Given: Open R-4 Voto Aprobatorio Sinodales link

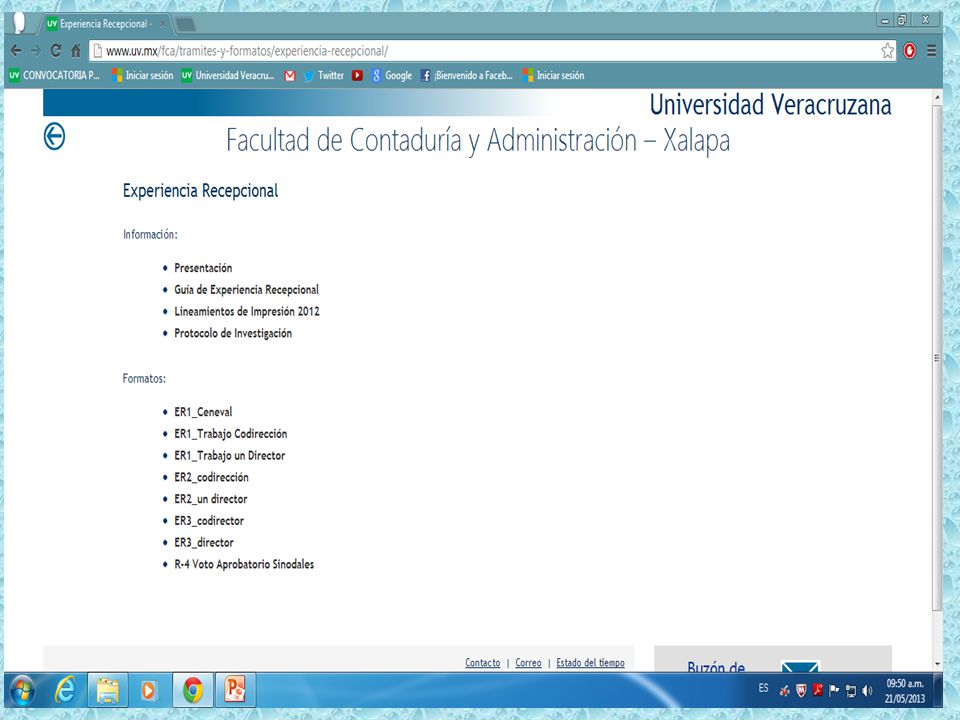Looking at the screenshot, I should coord(244,564).
